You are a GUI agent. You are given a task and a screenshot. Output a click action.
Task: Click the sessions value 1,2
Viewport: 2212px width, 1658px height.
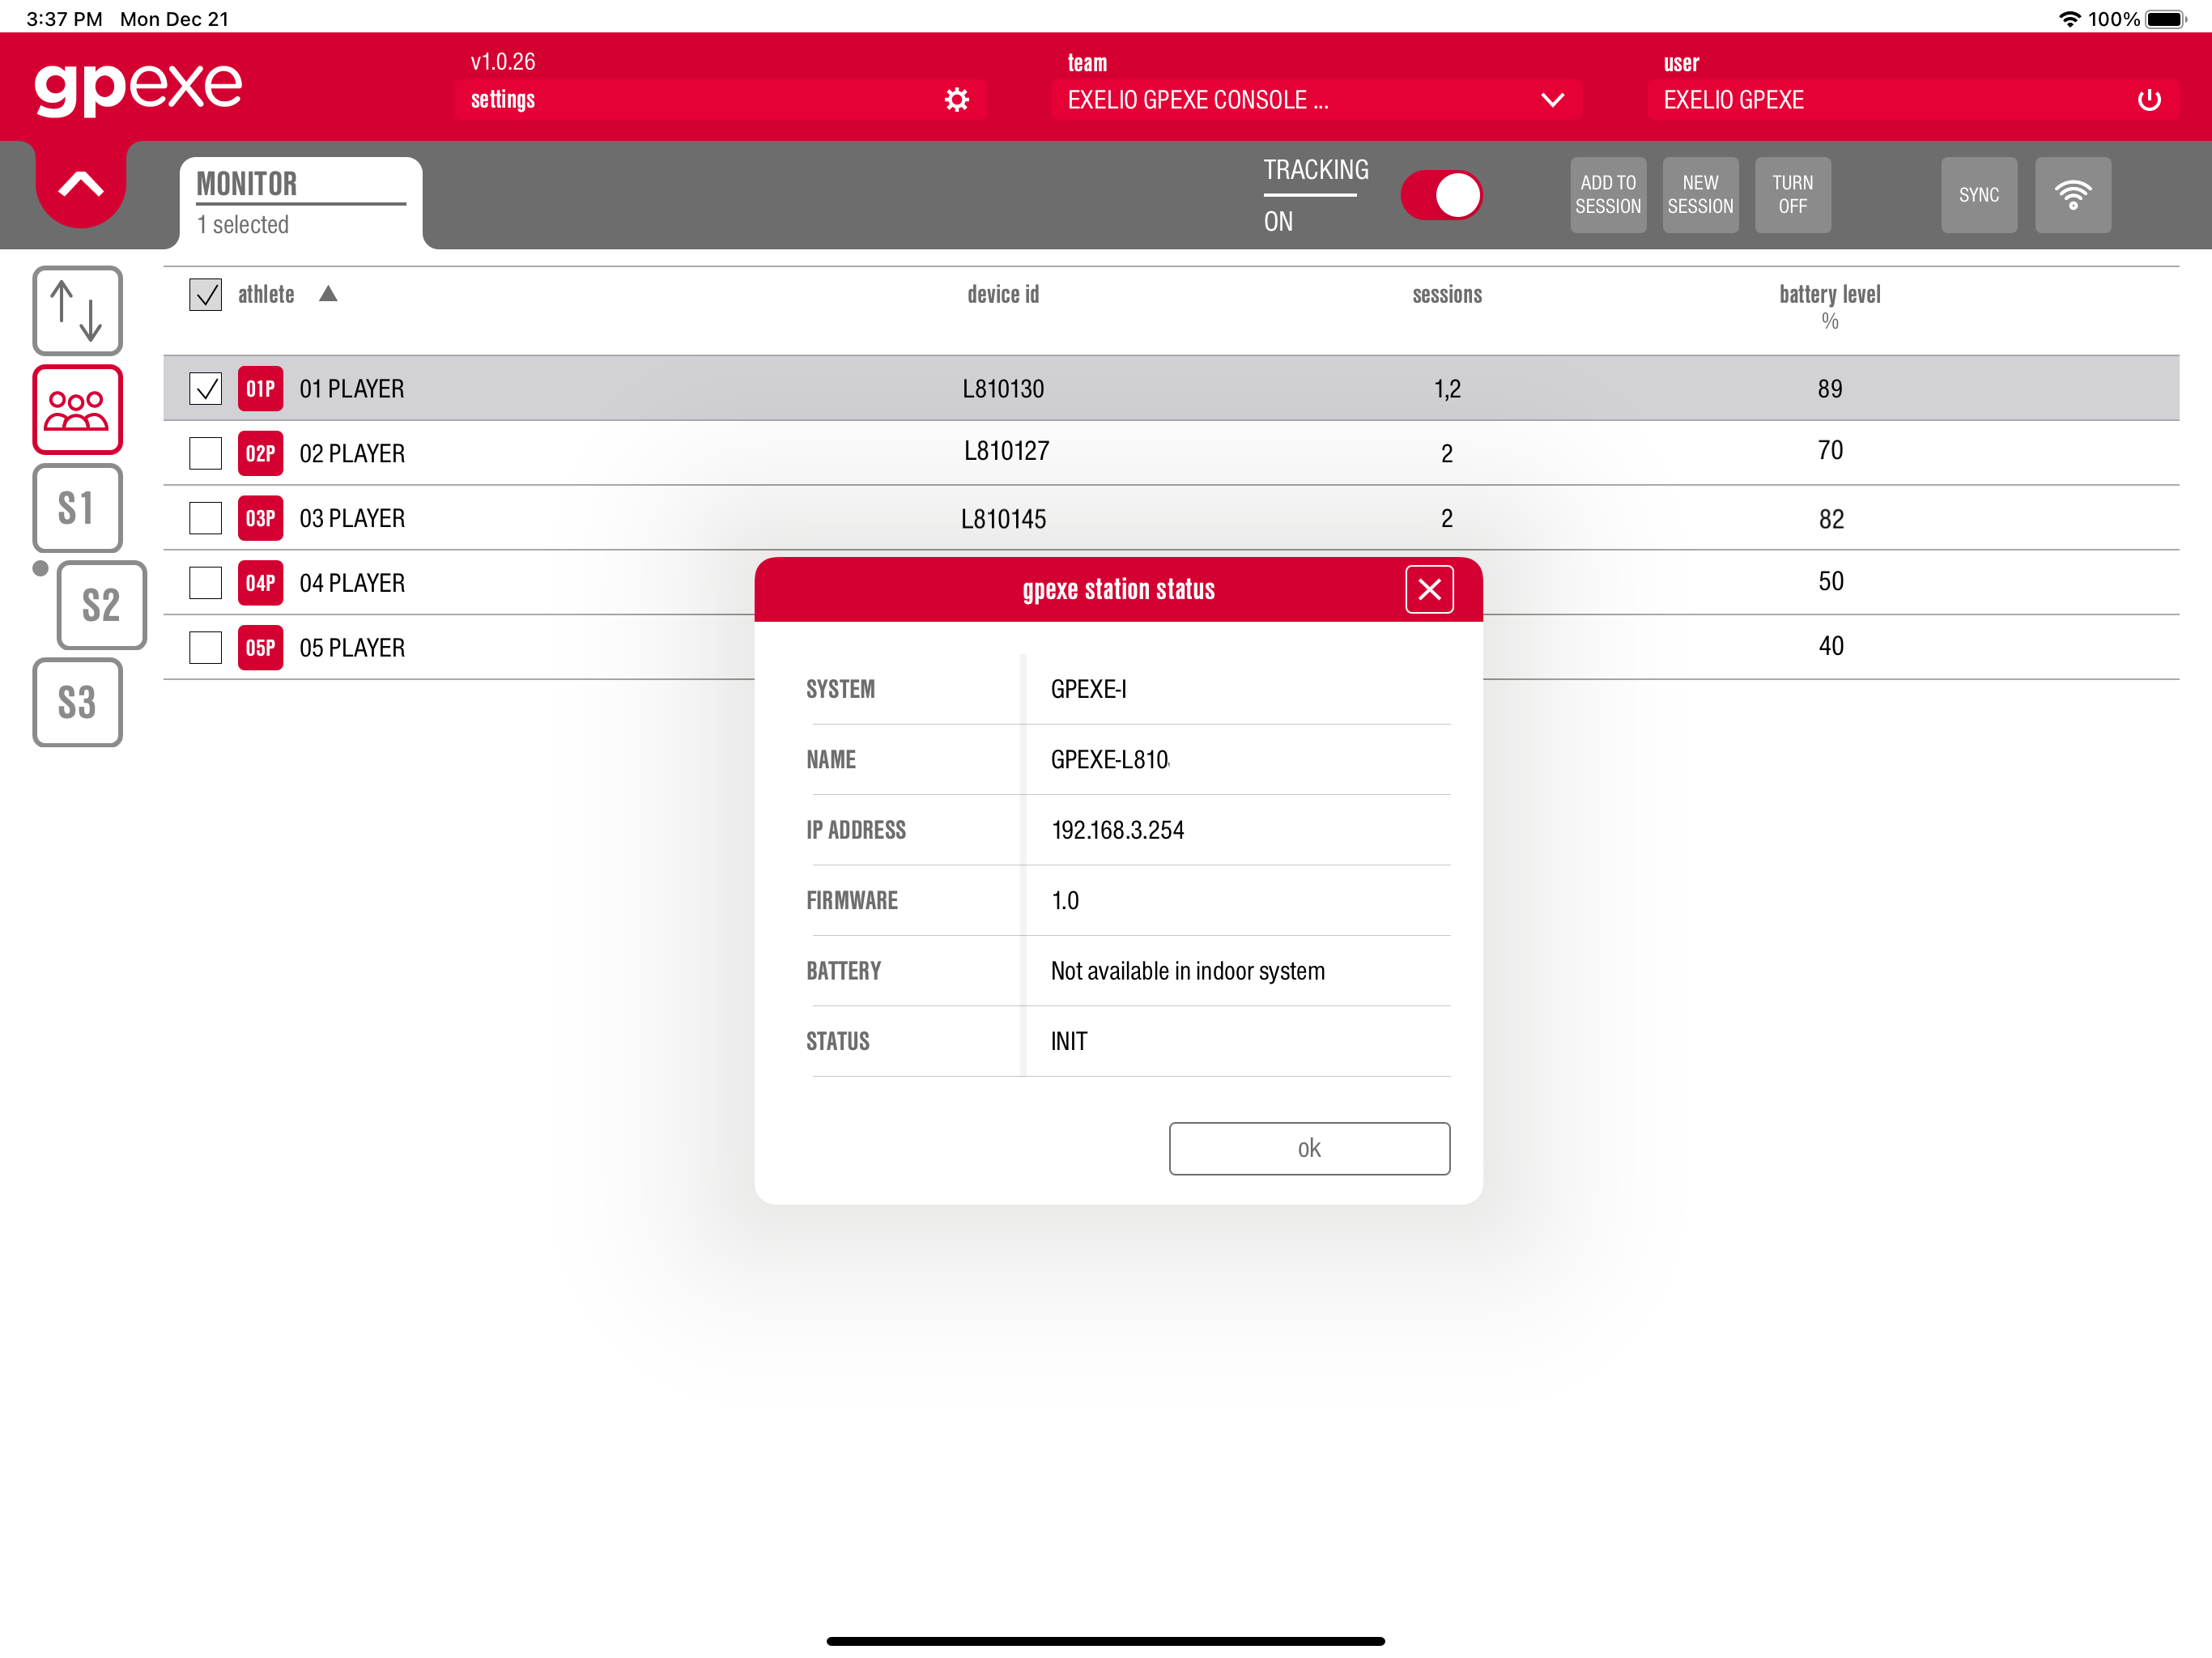pos(1447,389)
